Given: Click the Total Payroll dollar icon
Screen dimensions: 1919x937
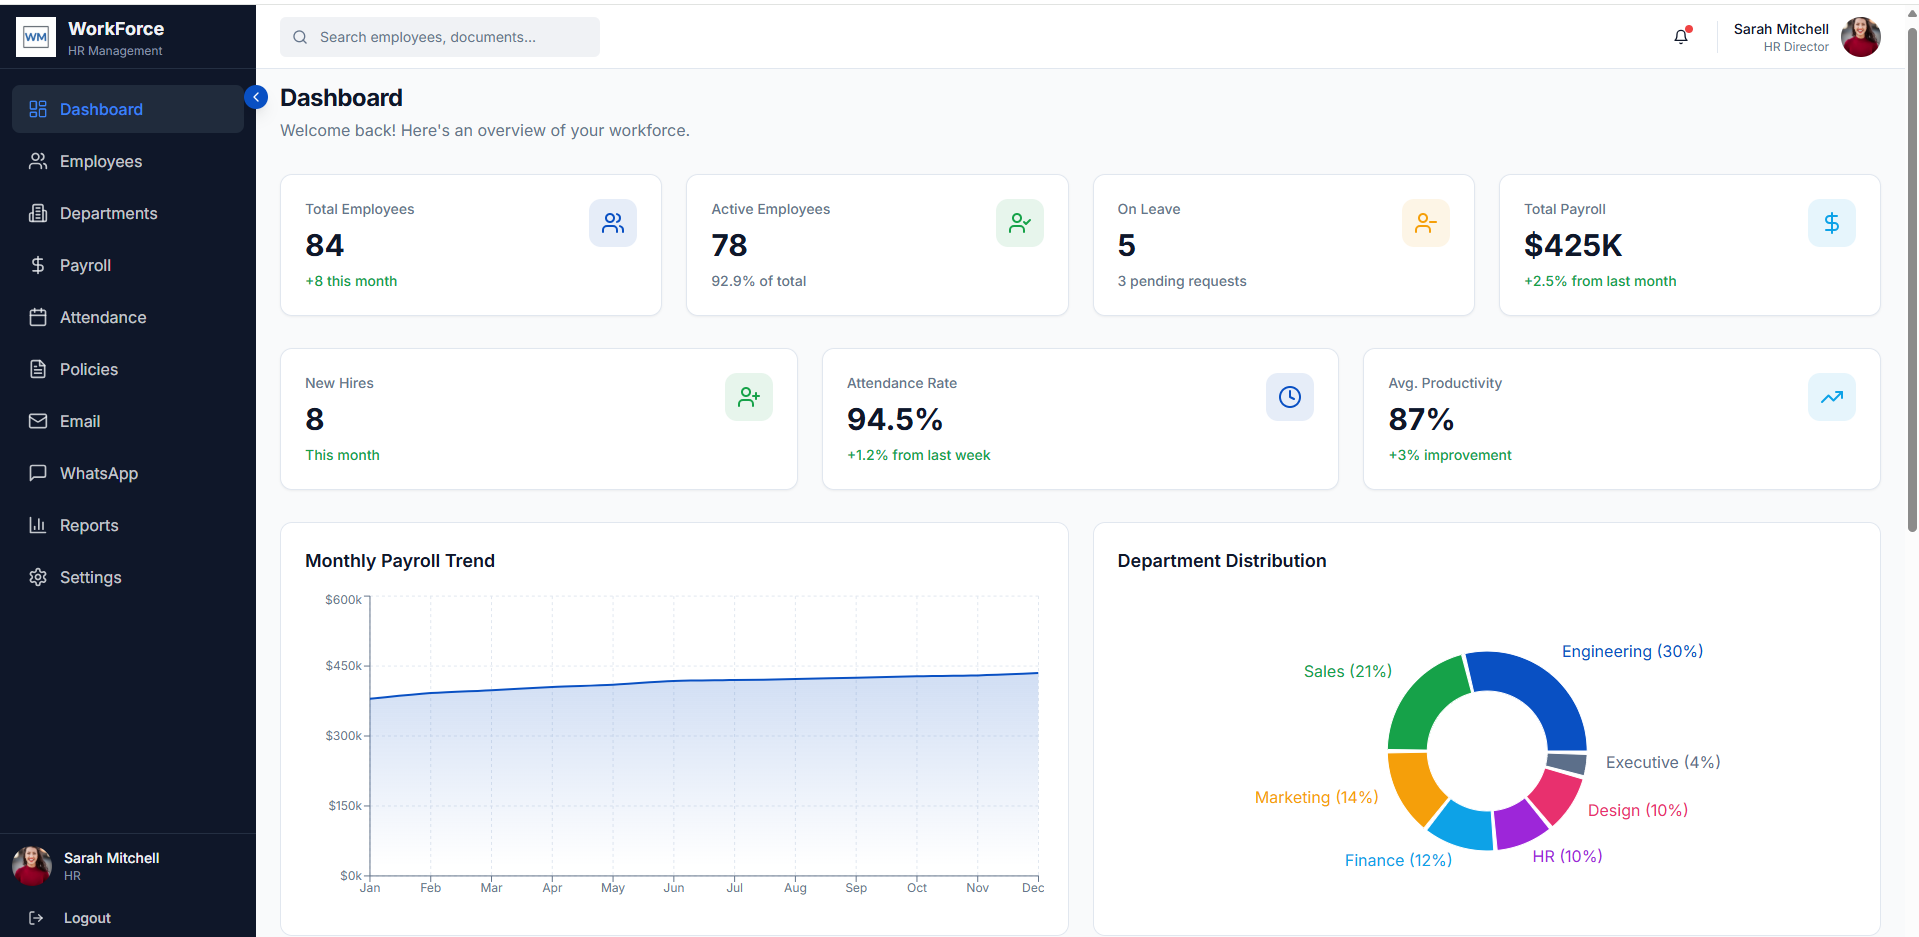Looking at the screenshot, I should pyautogui.click(x=1831, y=223).
